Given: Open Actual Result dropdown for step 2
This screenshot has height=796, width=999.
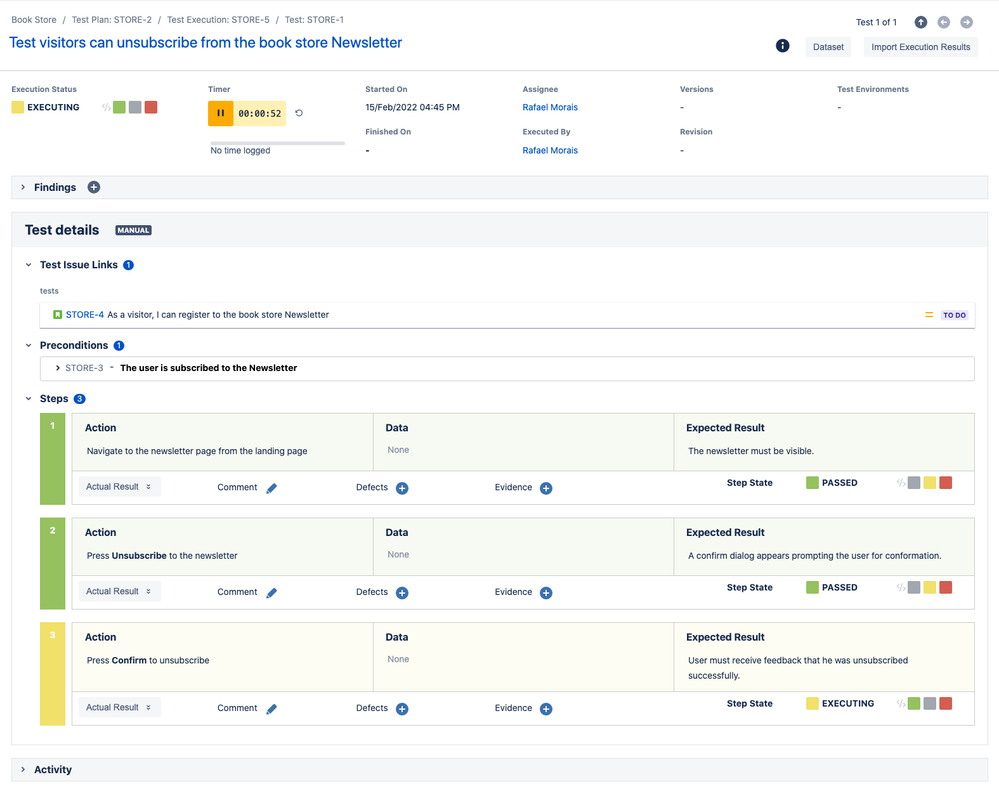Looking at the screenshot, I should pyautogui.click(x=119, y=591).
